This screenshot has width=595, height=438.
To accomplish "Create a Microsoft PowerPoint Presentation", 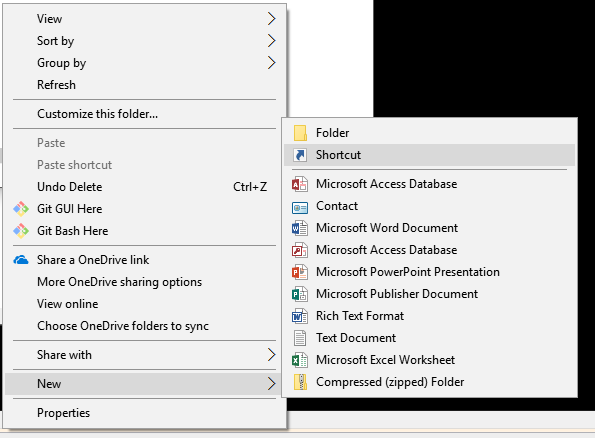I will [430, 272].
